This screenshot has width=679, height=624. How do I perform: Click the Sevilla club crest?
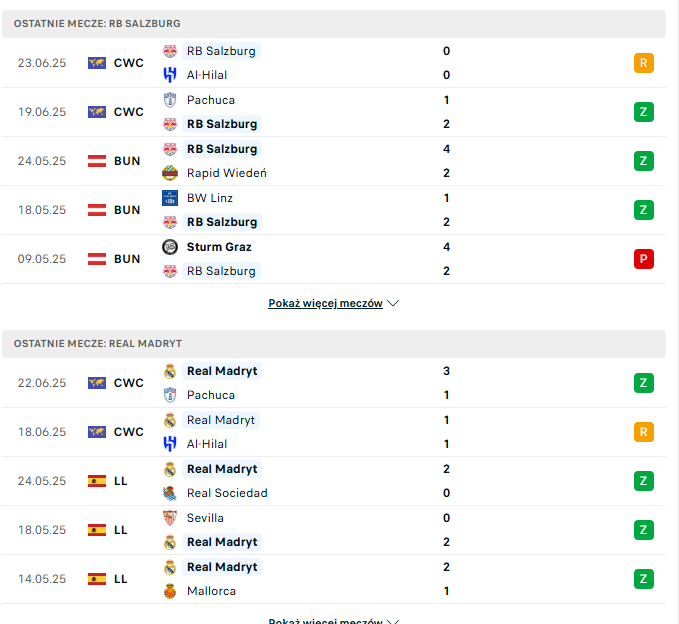click(x=170, y=518)
